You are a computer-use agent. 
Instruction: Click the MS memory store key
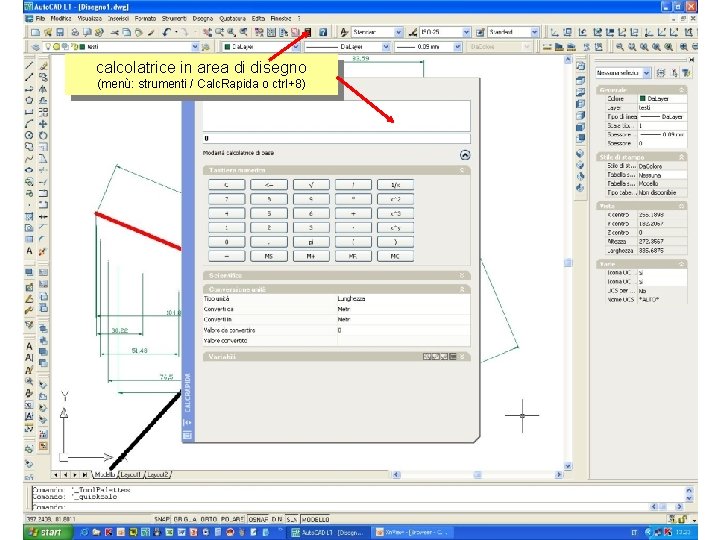coord(269,256)
